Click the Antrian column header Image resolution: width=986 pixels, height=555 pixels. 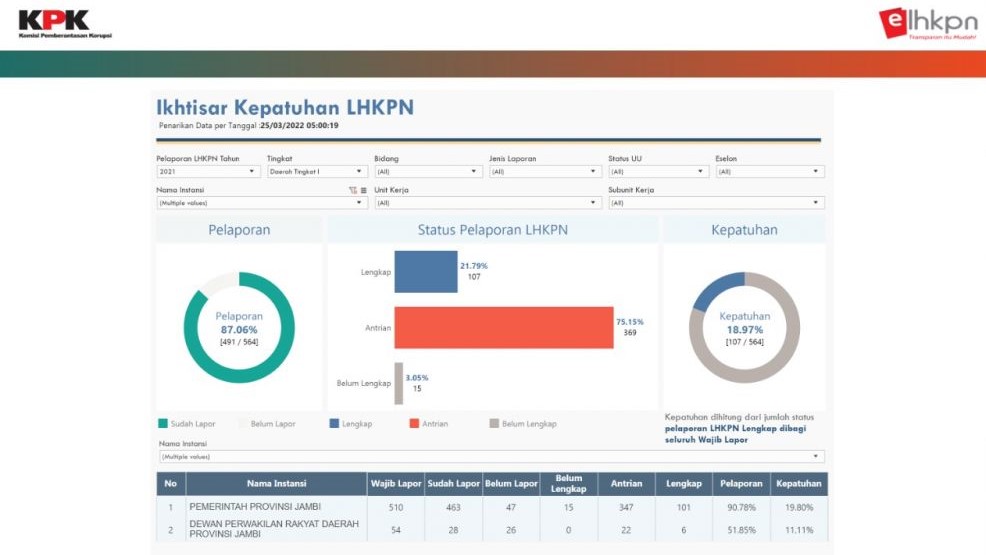(626, 483)
